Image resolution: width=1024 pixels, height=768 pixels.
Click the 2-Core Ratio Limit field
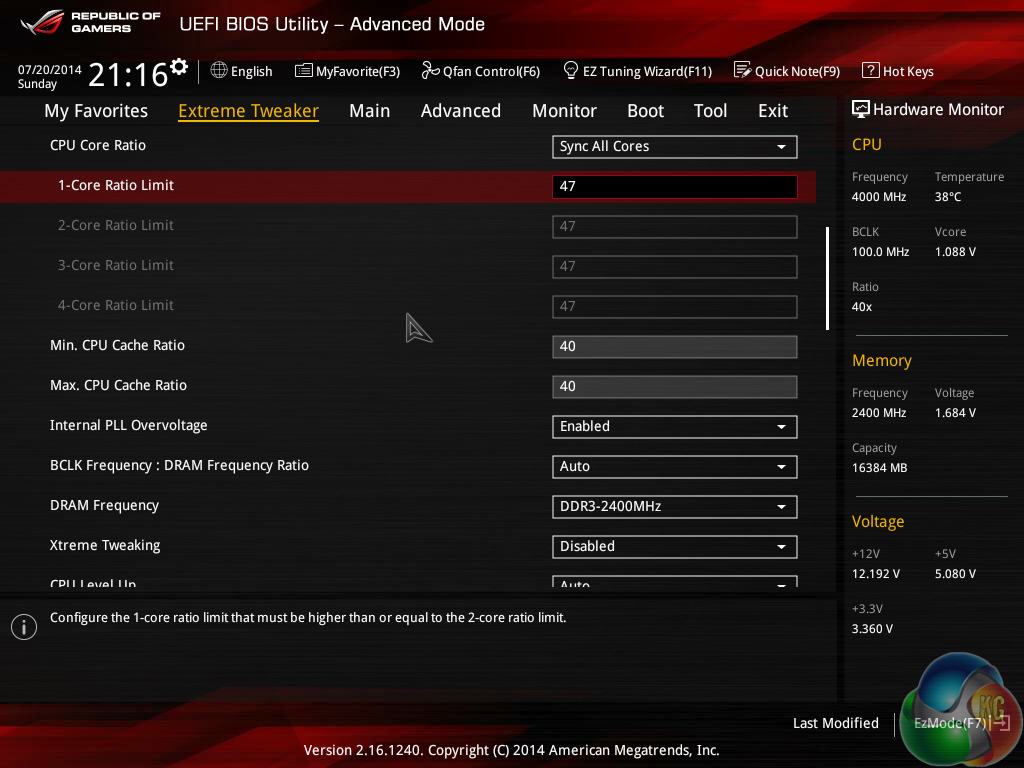coord(675,227)
